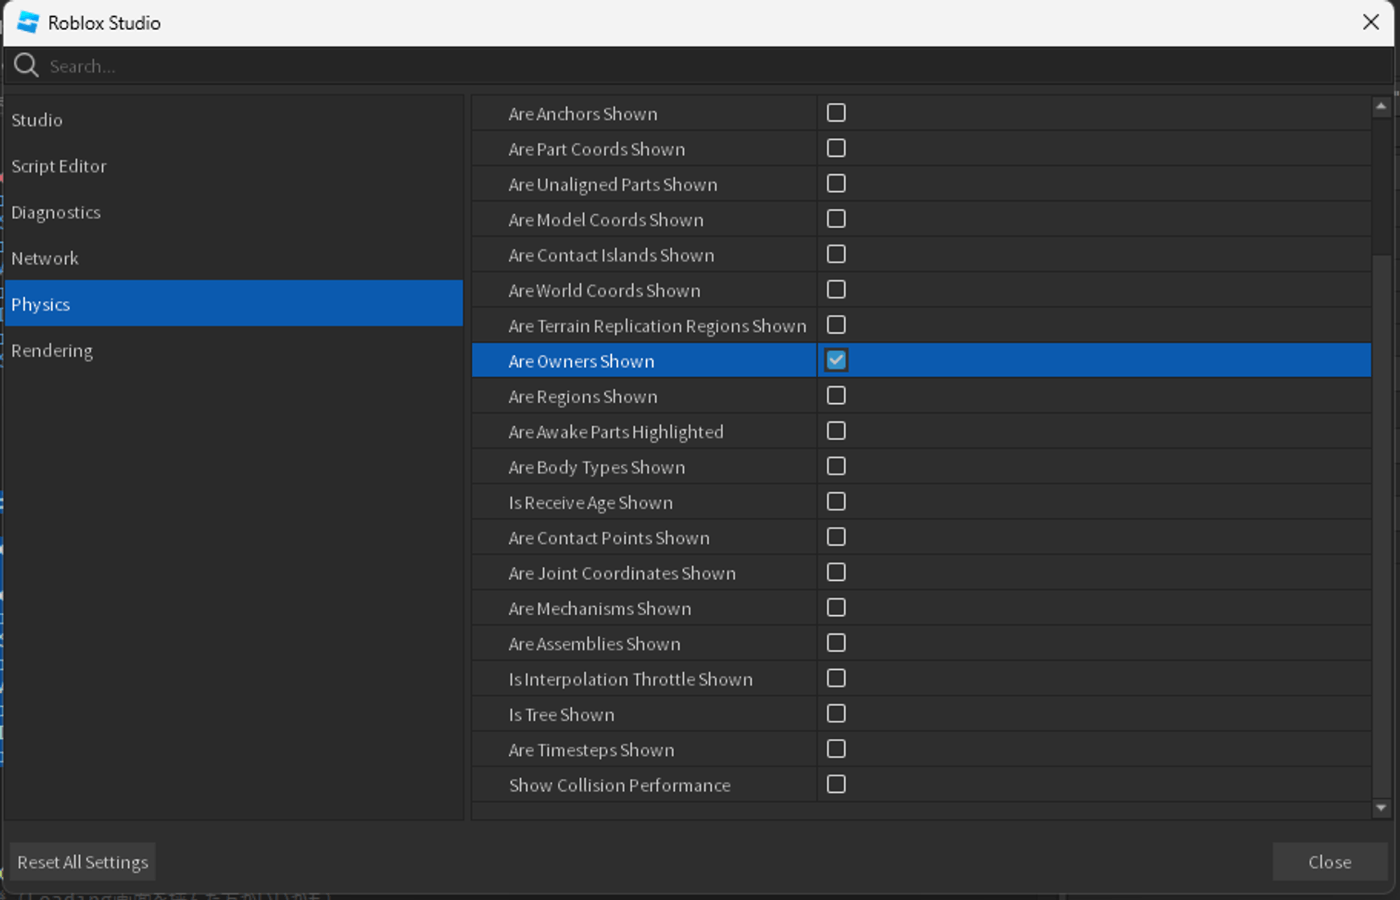Enable Are Unaligned Parts Shown checkbox
1400x900 pixels.
click(836, 183)
